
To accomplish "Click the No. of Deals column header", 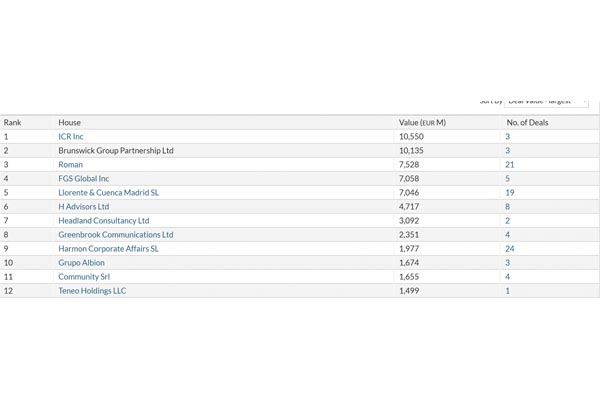I will [527, 122].
